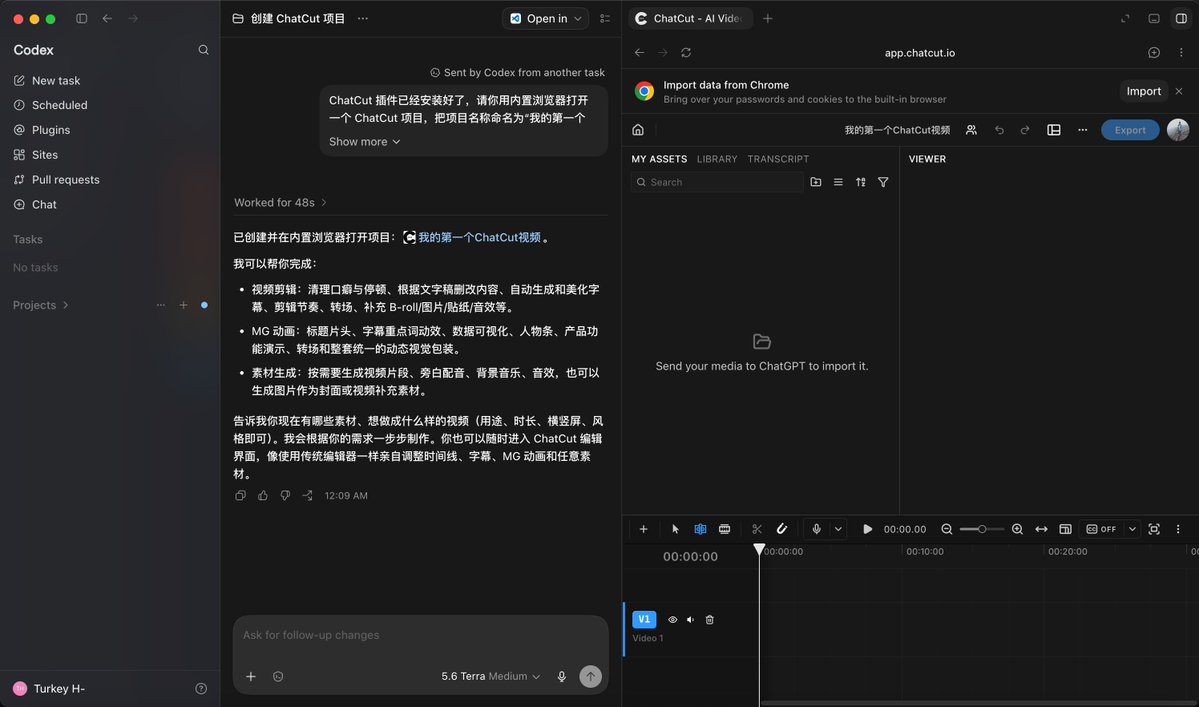
Task: Select the ChatCut - AI Video browser tab
Action: (690, 18)
